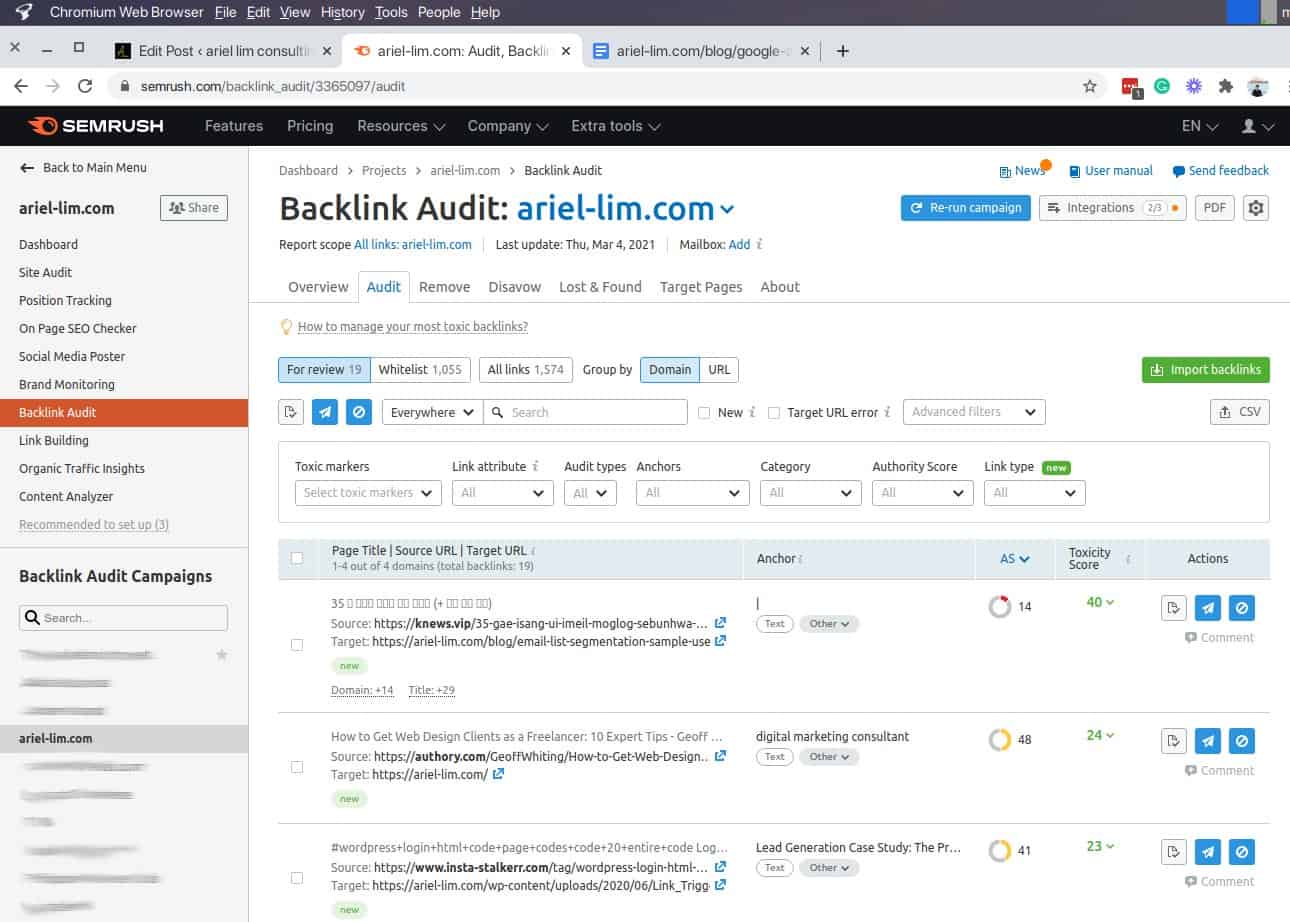1290x922 pixels.
Task: Move insta-stalkerr.com row to Remove list
Action: click(1208, 852)
